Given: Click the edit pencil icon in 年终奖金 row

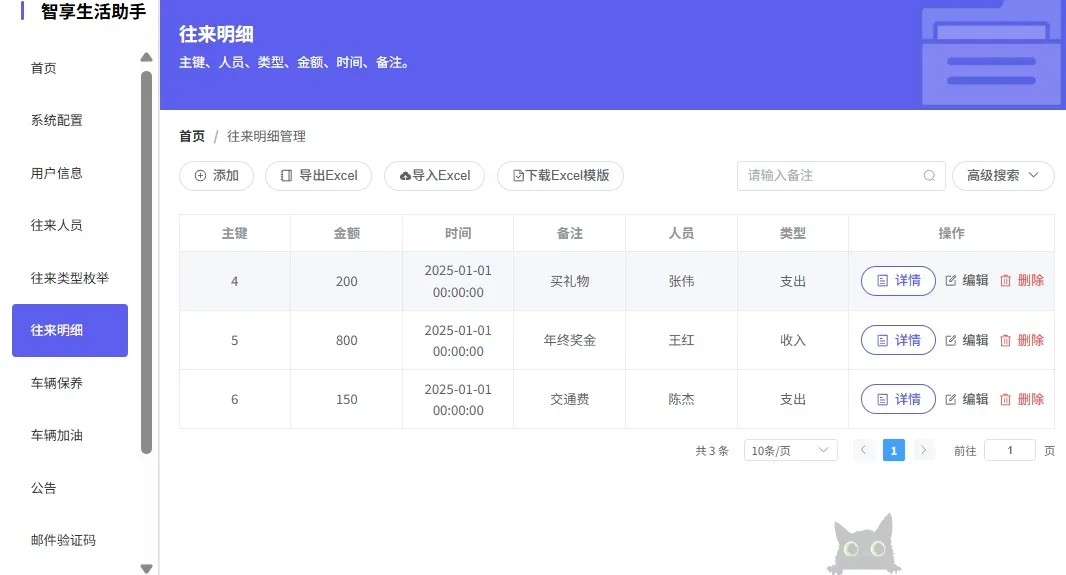Looking at the screenshot, I should pos(950,340).
